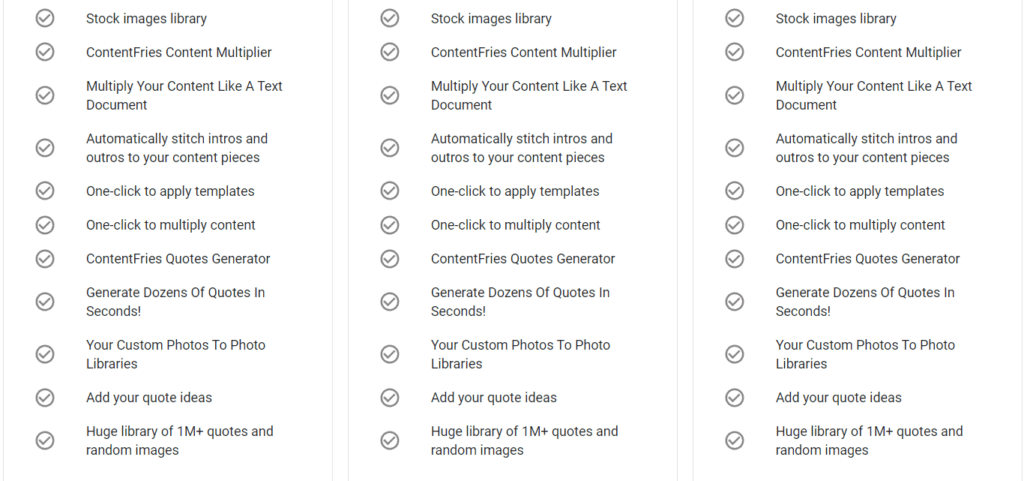Click the checkmark next to 'Stock images library' in right column
Viewport: 1024px width, 481px height.
[x=735, y=18]
